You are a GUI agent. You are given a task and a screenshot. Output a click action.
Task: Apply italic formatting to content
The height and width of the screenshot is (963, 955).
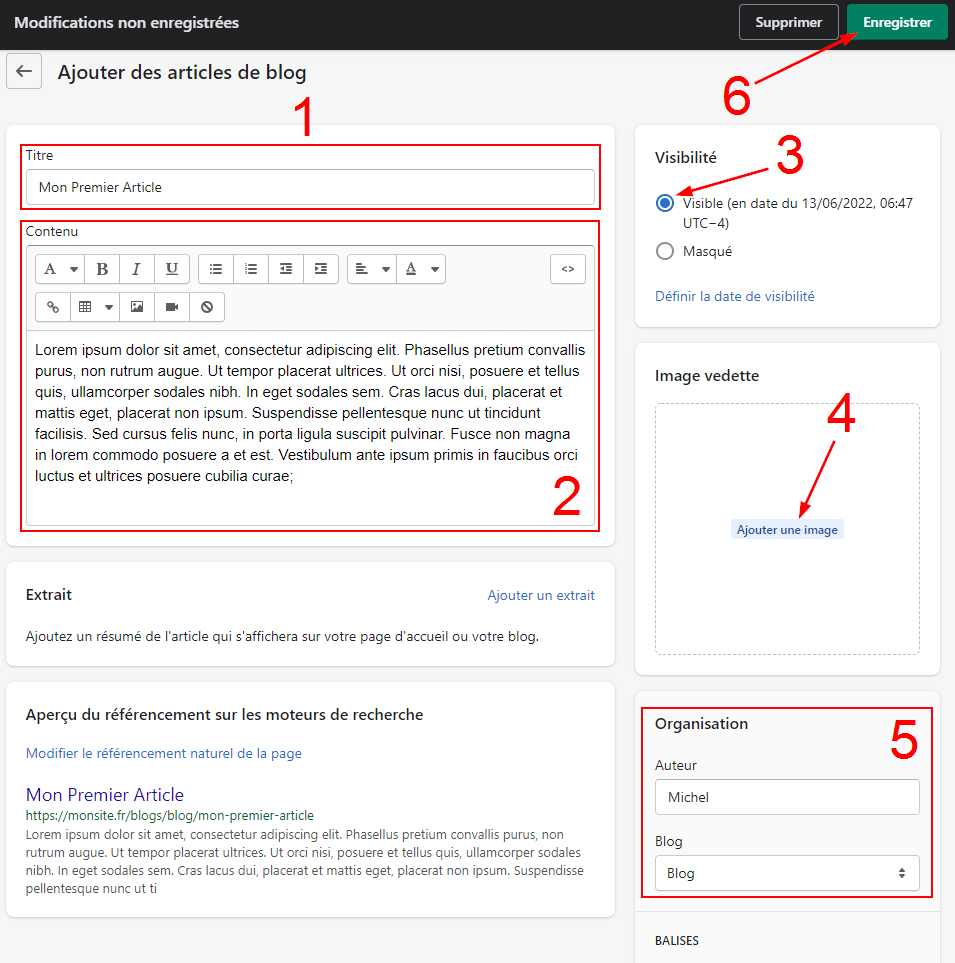137,269
